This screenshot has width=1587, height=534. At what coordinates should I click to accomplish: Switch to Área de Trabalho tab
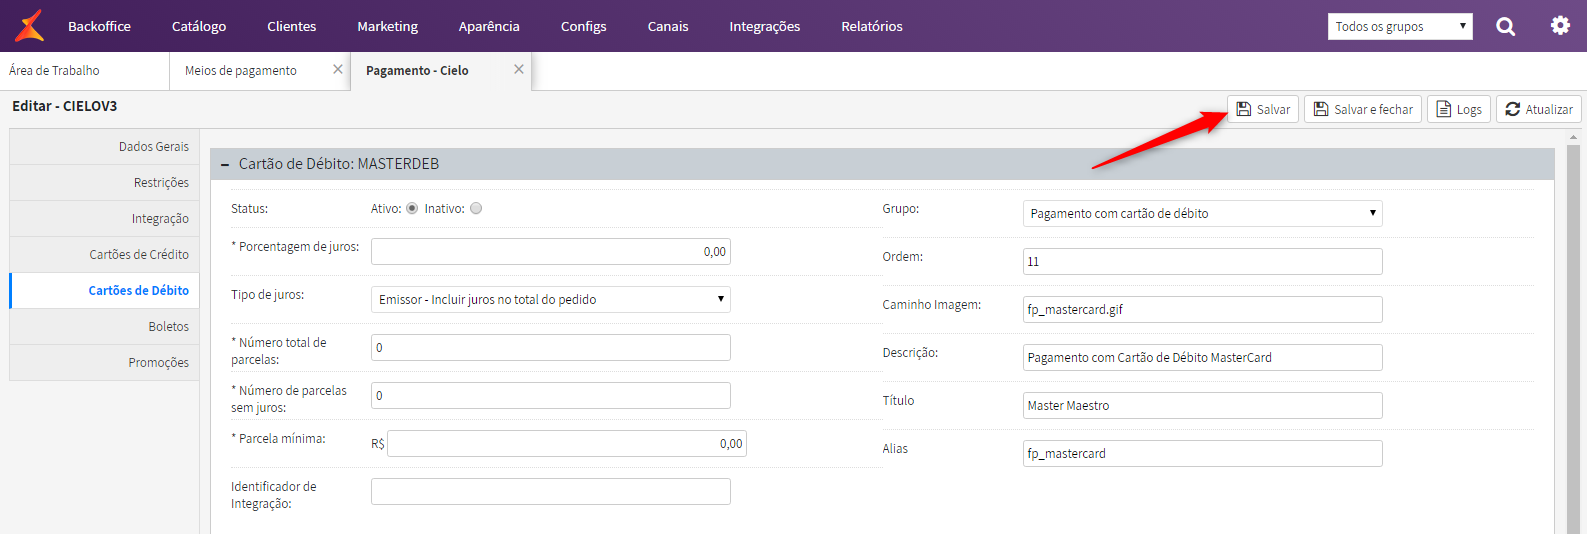[84, 70]
